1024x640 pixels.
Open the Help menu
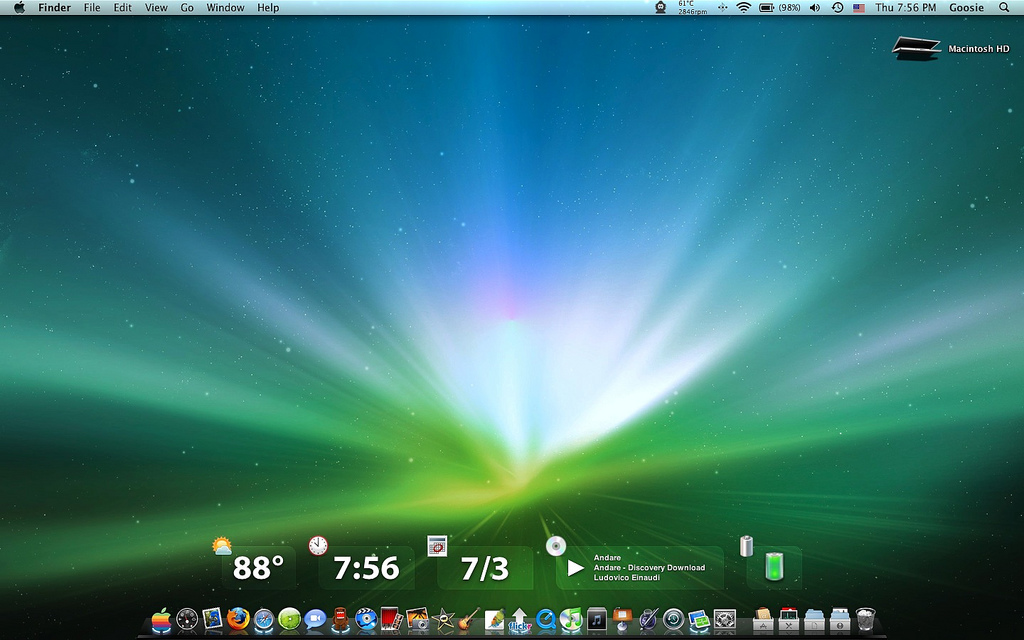[x=268, y=8]
